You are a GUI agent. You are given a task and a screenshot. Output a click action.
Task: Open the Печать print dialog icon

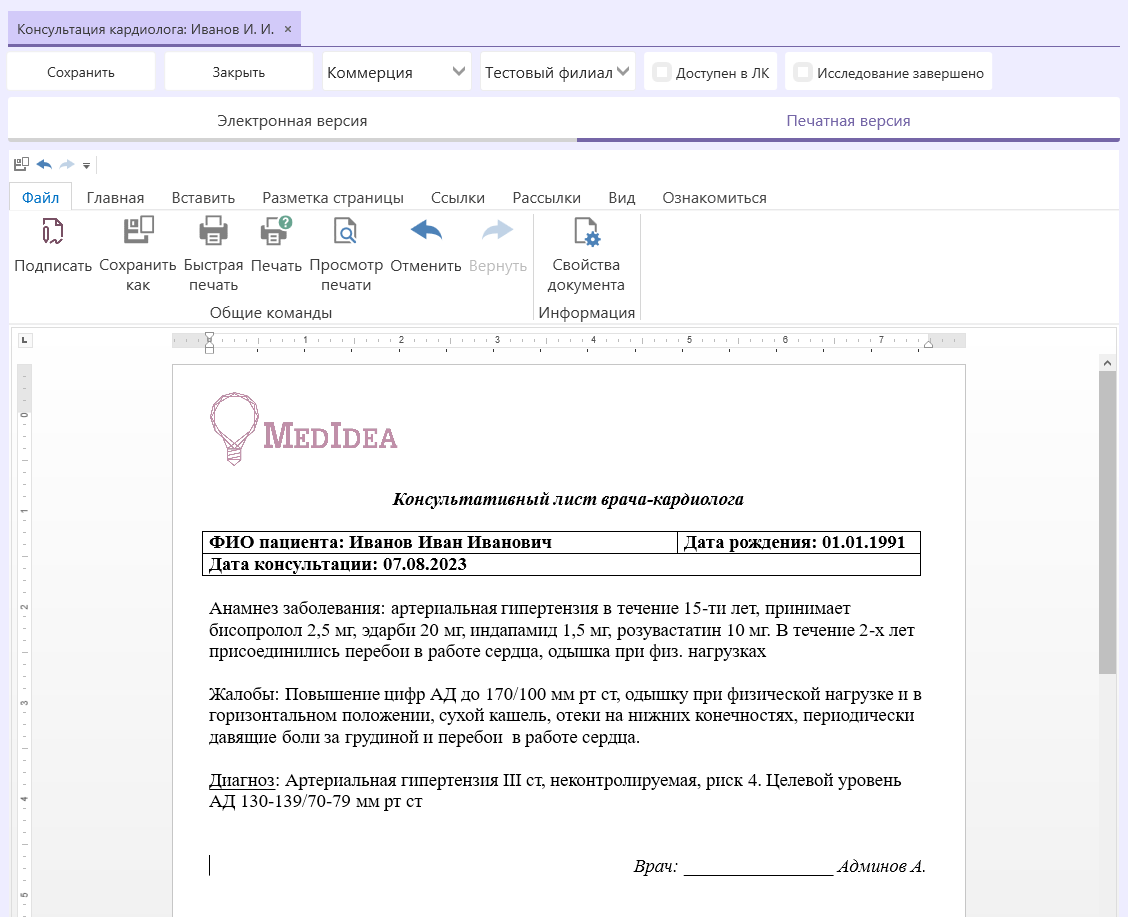276,232
